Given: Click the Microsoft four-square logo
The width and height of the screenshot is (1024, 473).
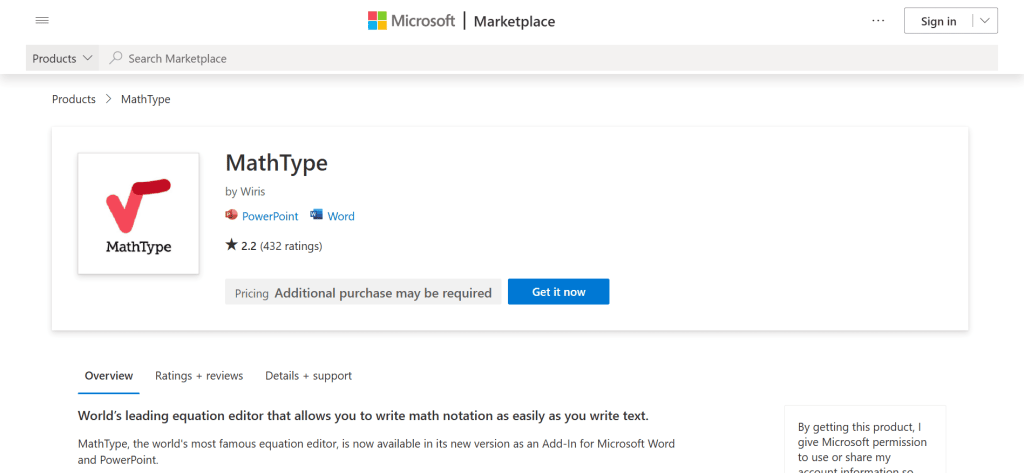Looking at the screenshot, I should click(378, 21).
